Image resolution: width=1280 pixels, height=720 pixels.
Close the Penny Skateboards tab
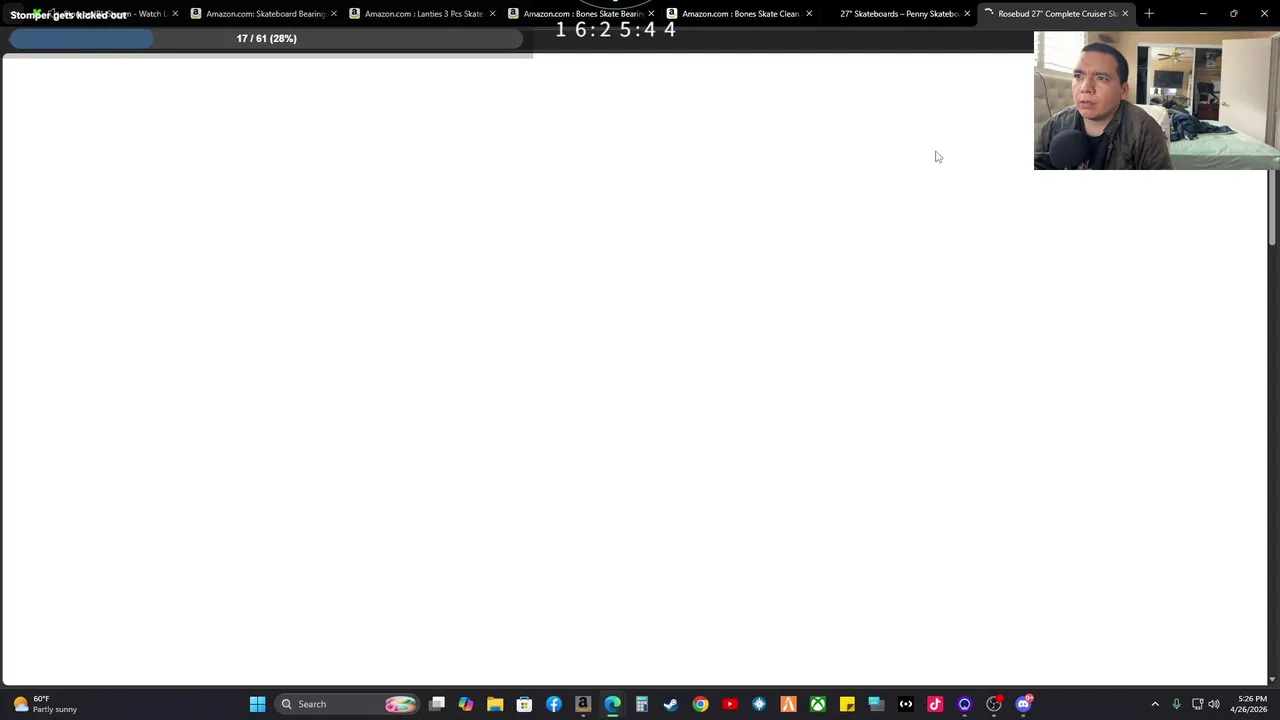pyautogui.click(x=967, y=14)
